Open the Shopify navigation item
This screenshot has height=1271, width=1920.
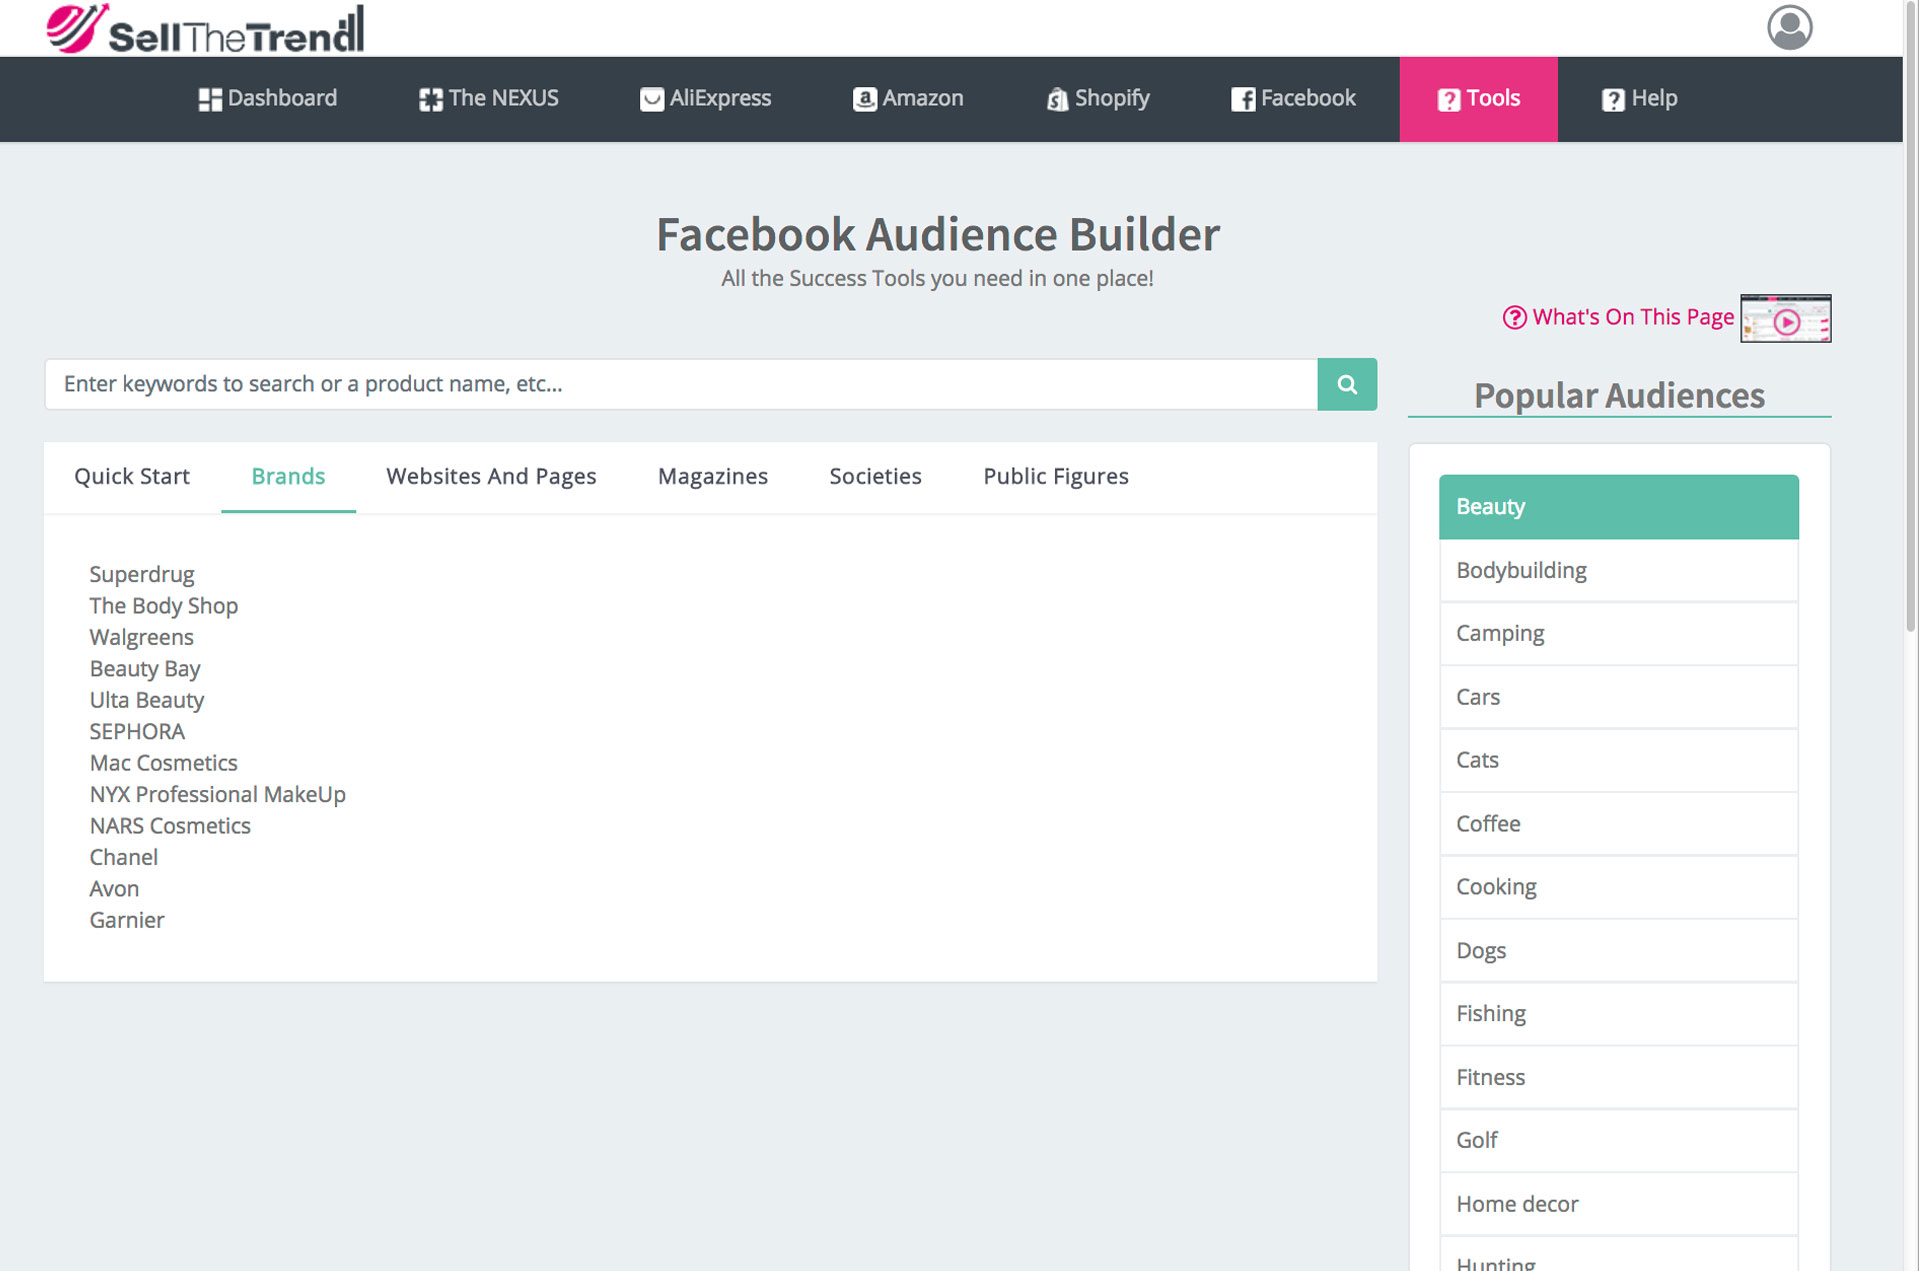coord(1098,99)
